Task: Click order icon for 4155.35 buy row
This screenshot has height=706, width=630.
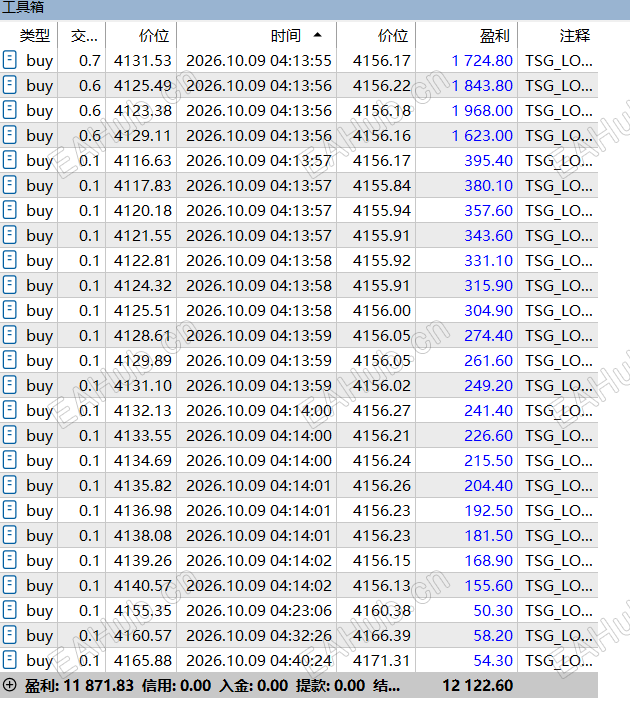Action: [x=9, y=610]
